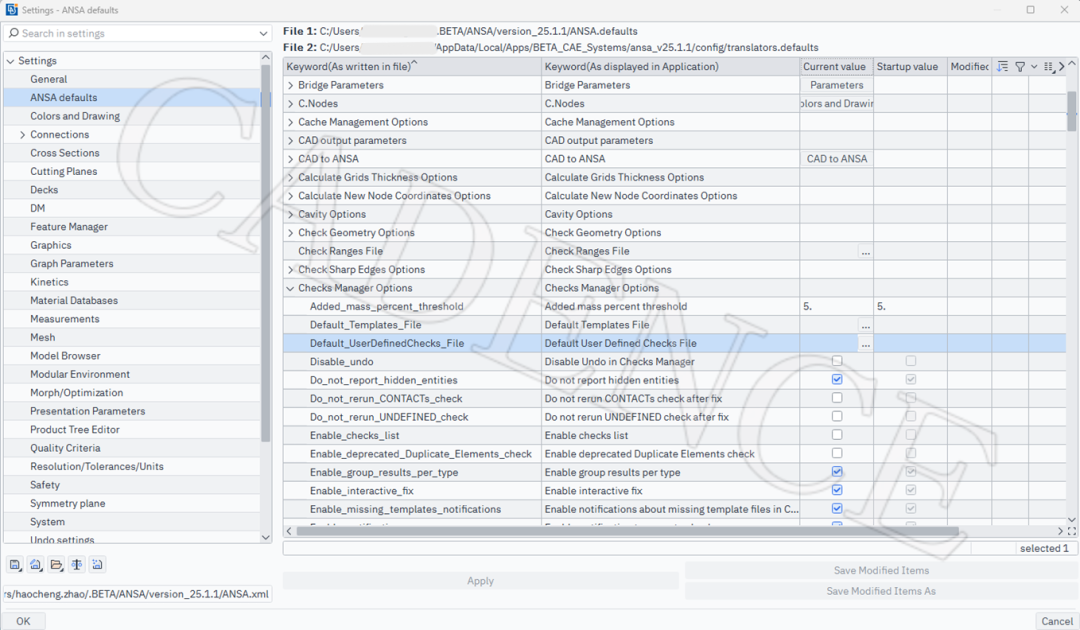Viewport: 1080px width, 630px height.
Task: Open Colors and Drawing settings
Action: tap(75, 116)
